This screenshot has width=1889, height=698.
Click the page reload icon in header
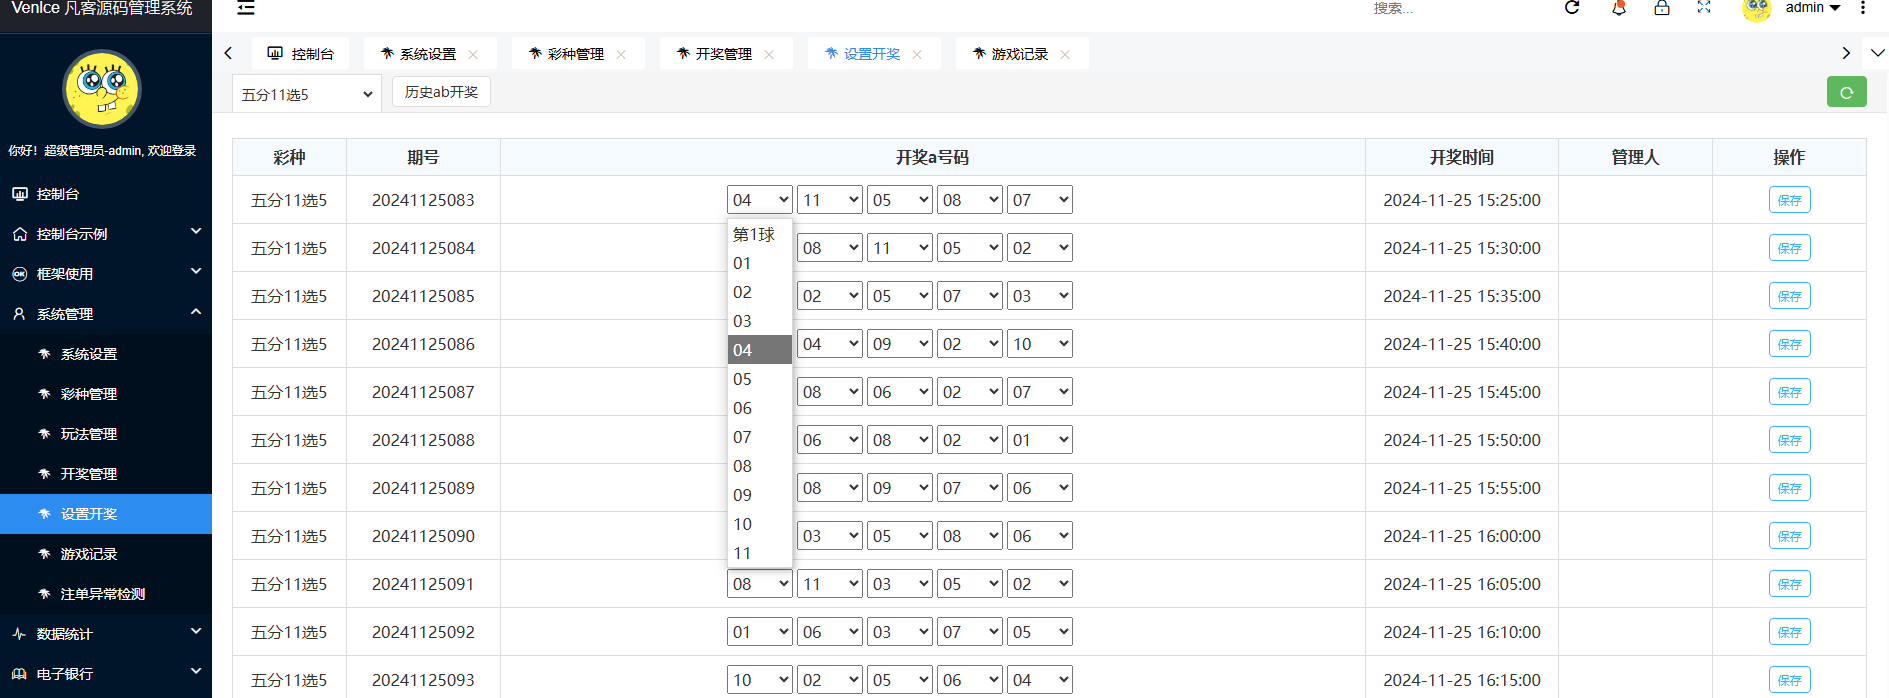1572,8
